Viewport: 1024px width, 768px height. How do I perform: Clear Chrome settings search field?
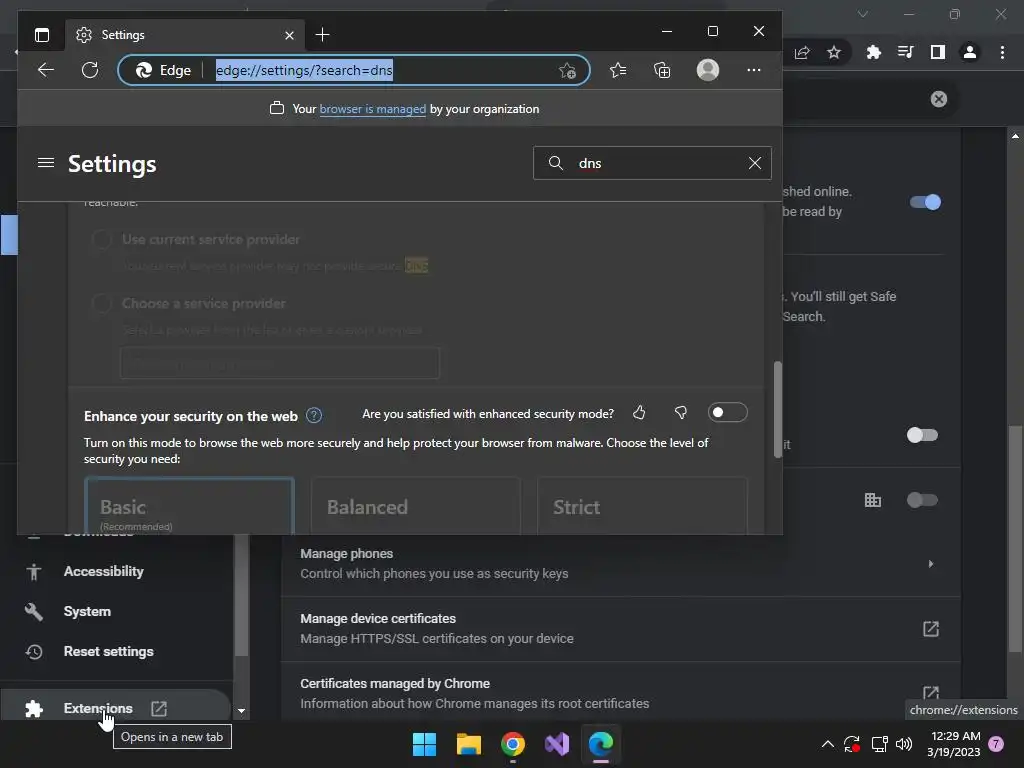click(938, 99)
